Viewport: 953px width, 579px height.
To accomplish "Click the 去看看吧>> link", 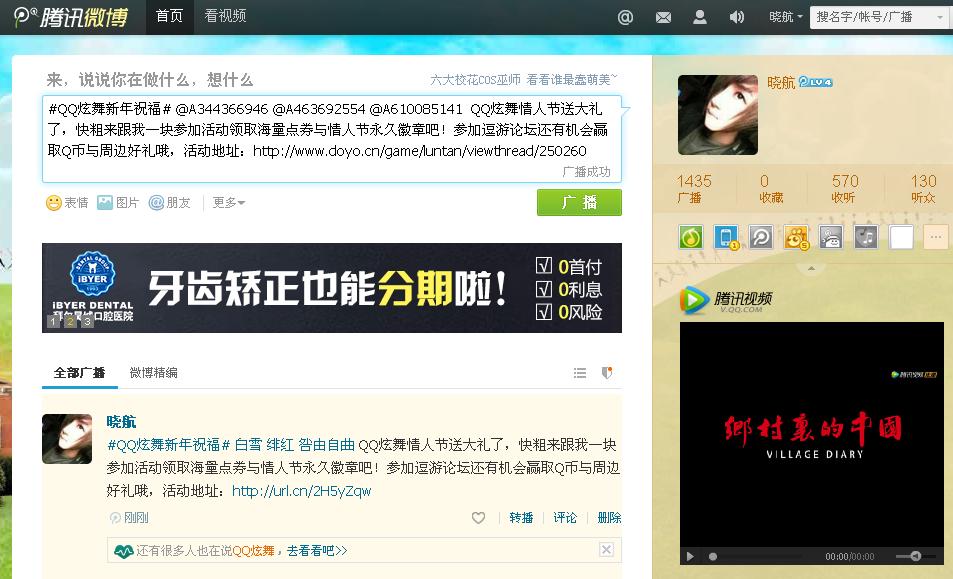I will click(x=317, y=551).
